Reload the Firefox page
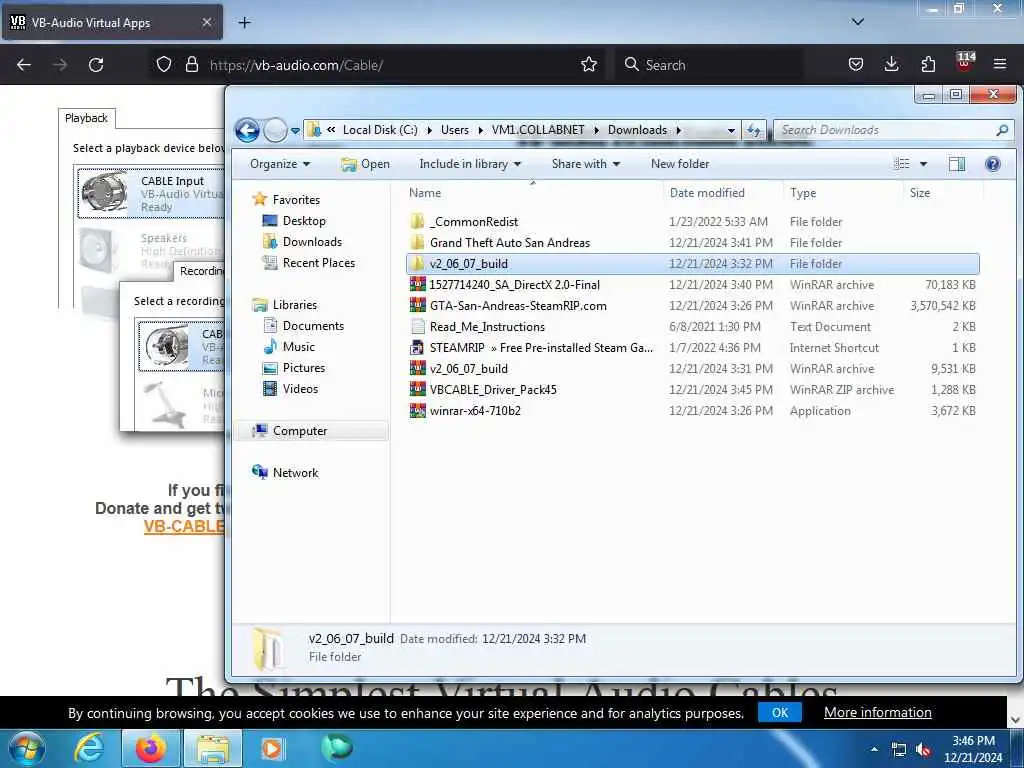This screenshot has width=1024, height=768. [x=96, y=65]
